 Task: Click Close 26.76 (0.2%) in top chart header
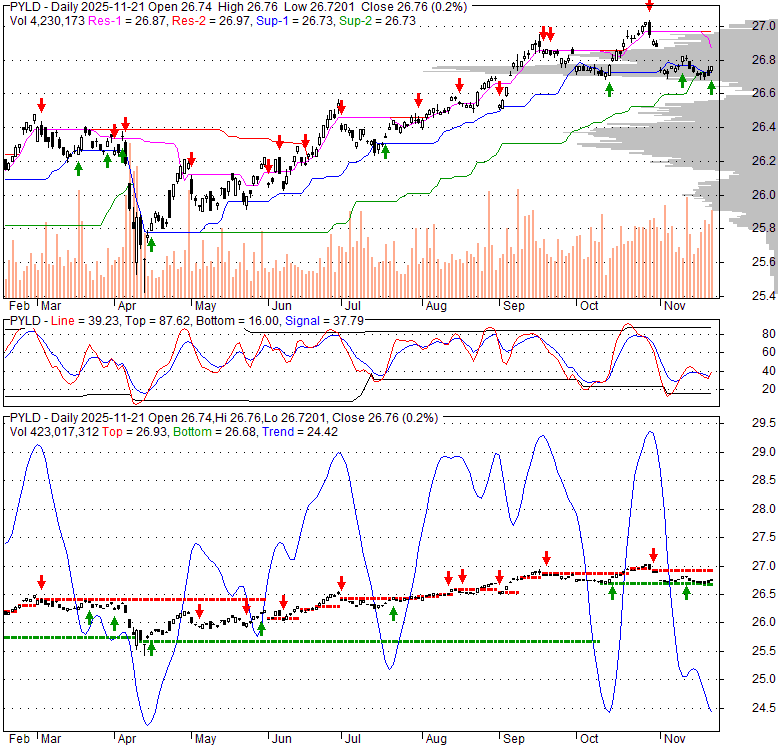[414, 7]
